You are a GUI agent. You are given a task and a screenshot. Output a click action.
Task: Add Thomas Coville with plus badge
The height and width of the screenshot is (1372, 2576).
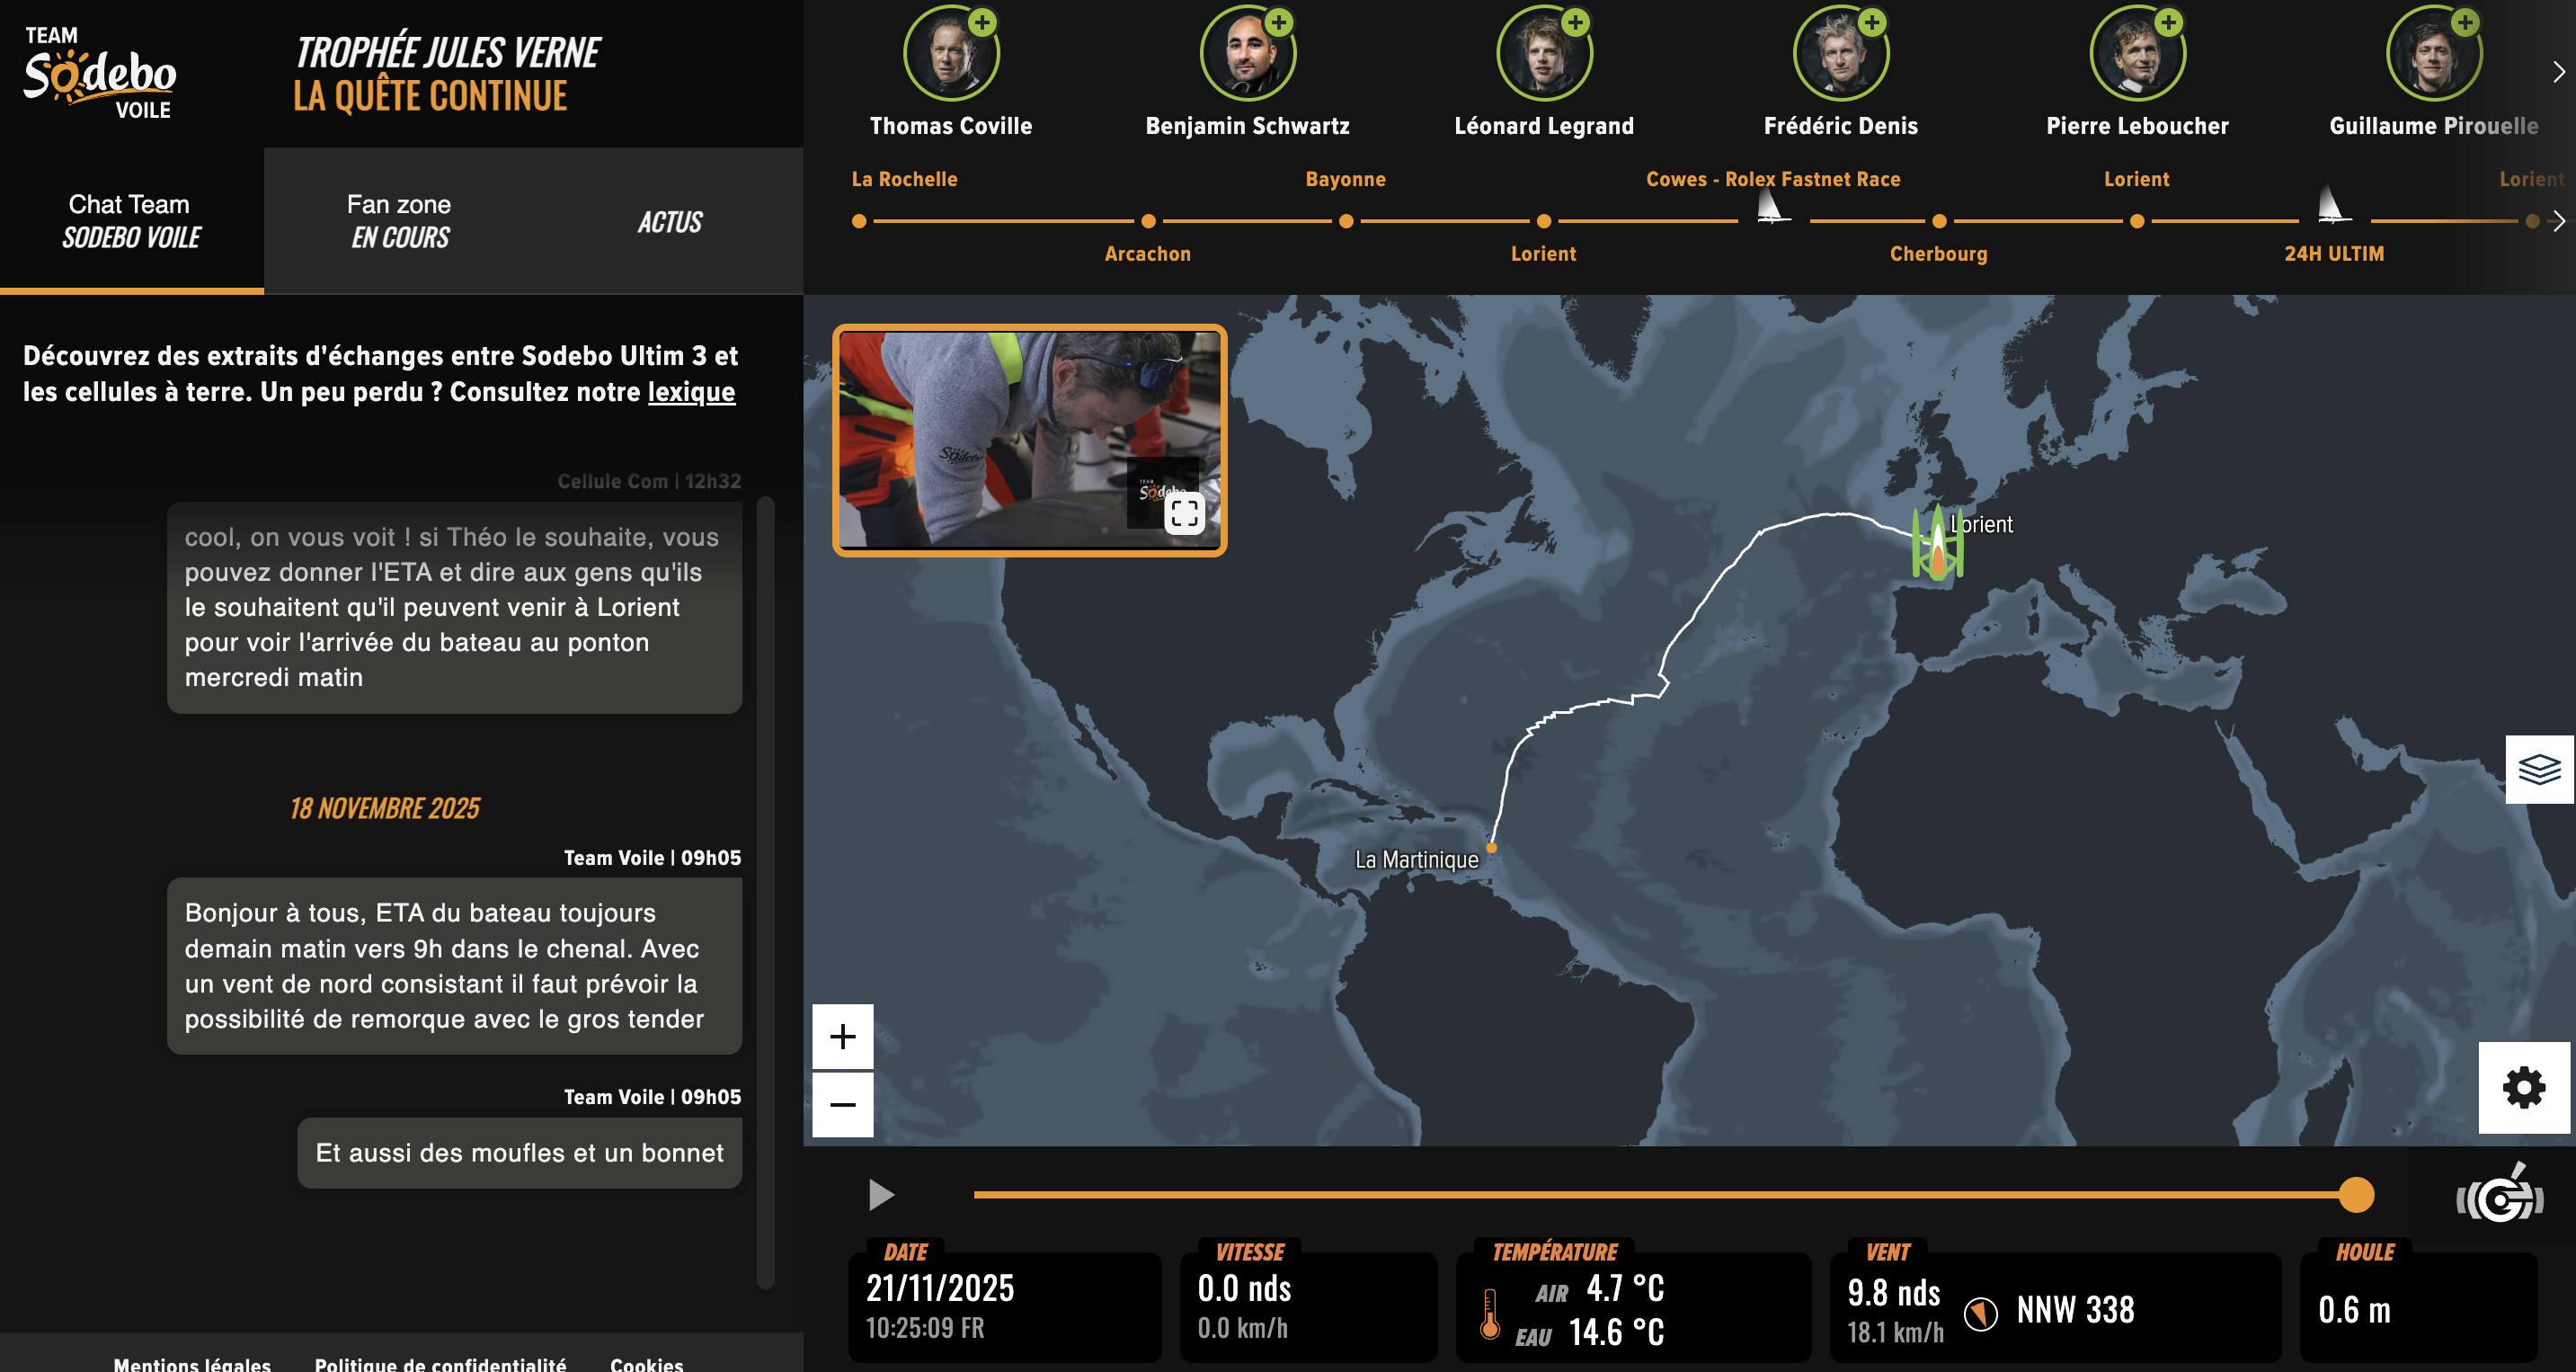(982, 22)
